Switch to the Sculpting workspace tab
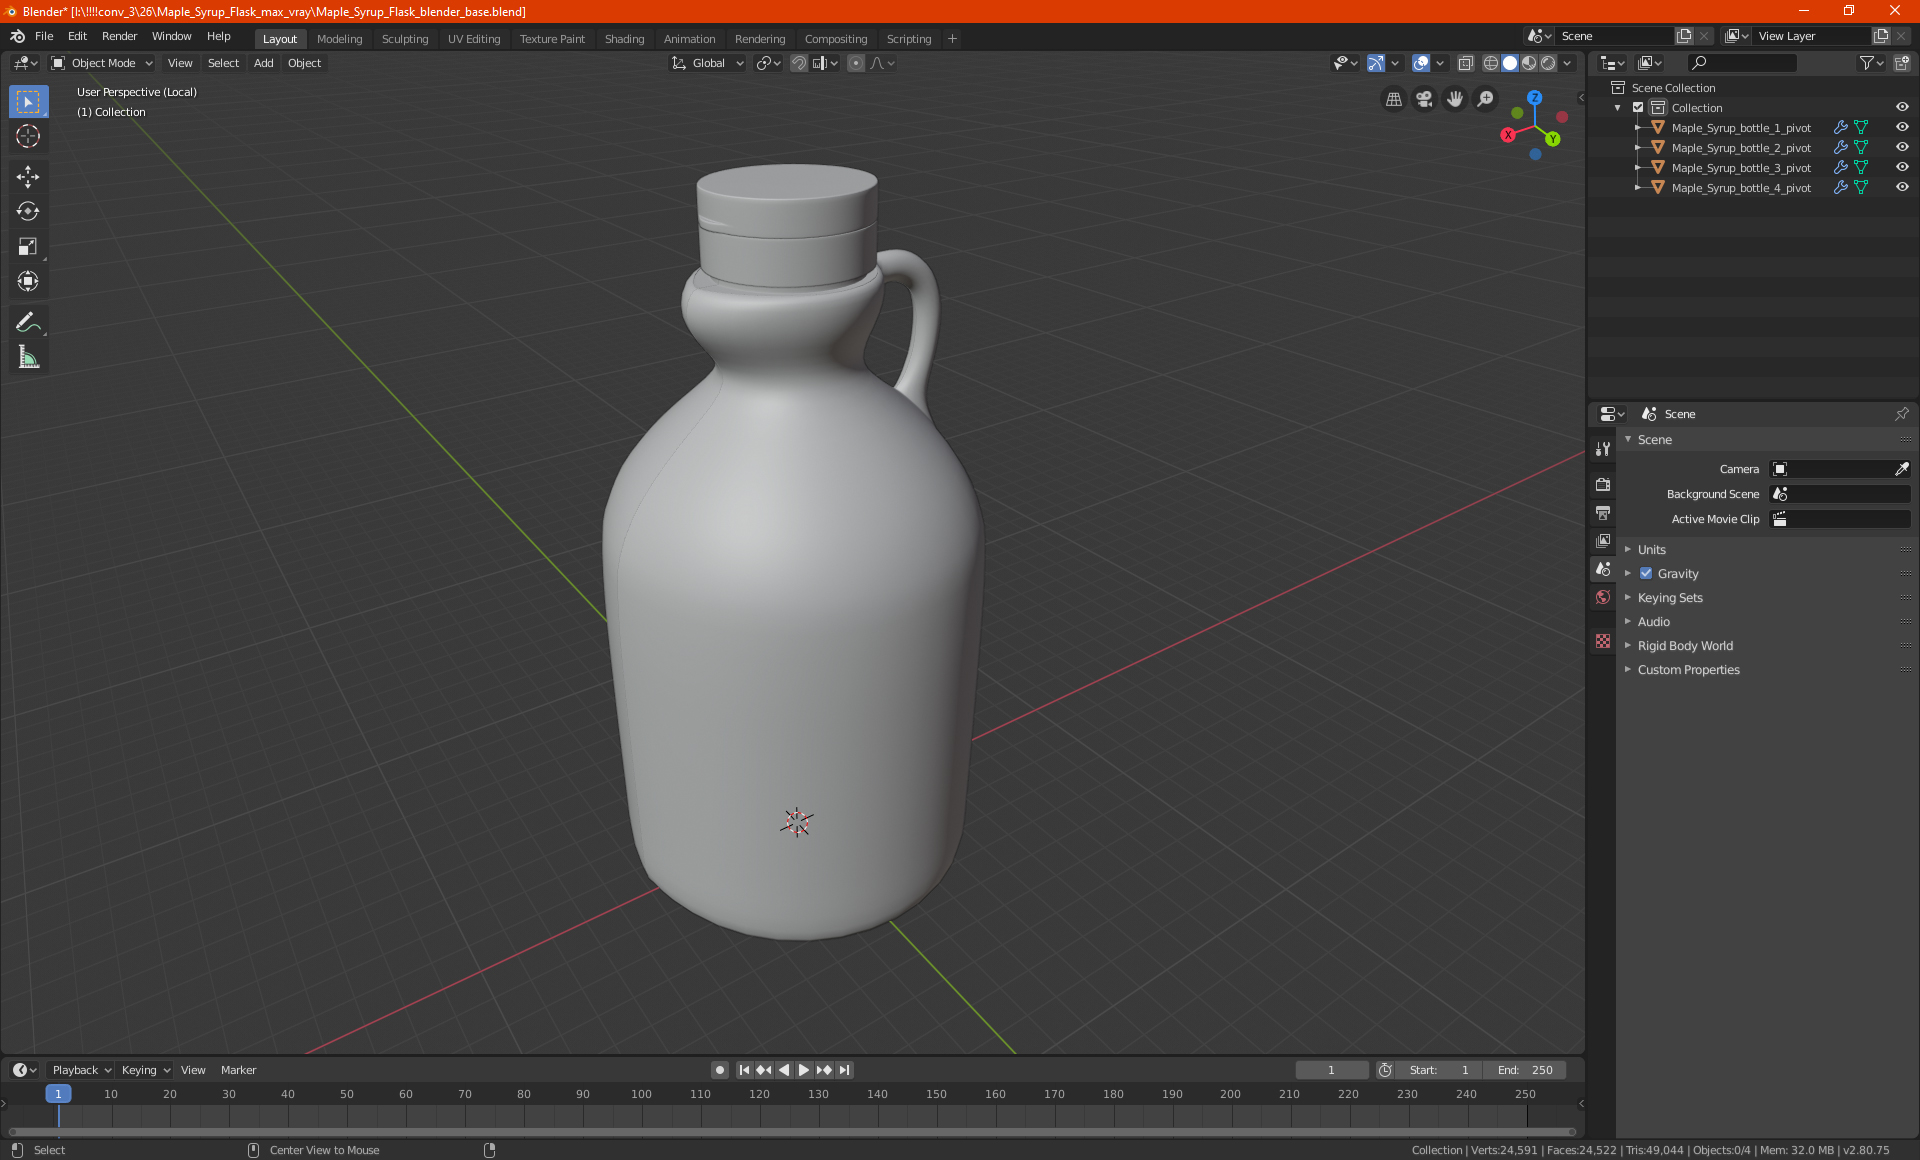 [x=404, y=39]
